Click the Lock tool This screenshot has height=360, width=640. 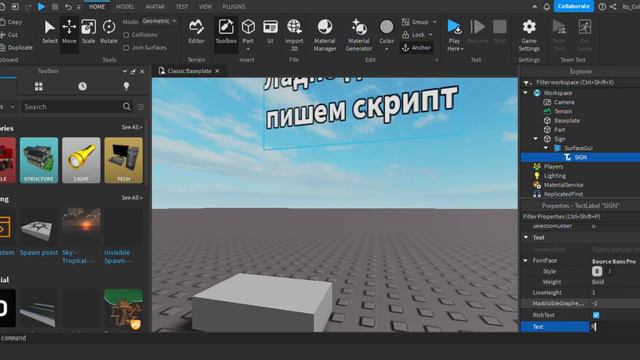pos(414,35)
